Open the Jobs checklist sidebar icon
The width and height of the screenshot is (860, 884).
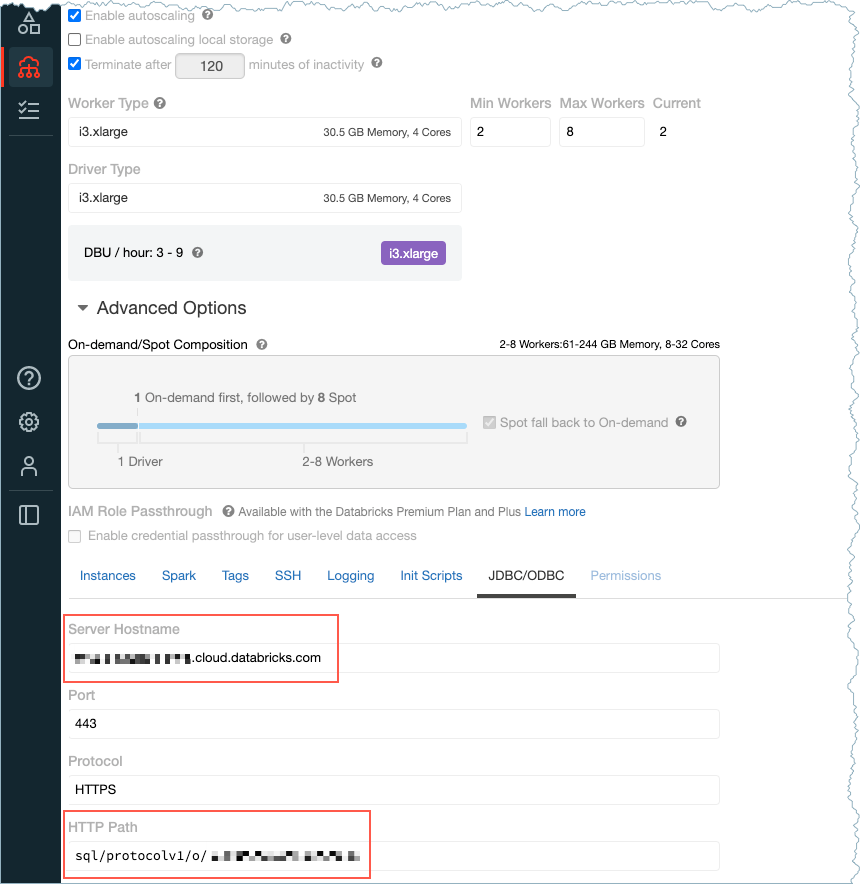tap(29, 110)
